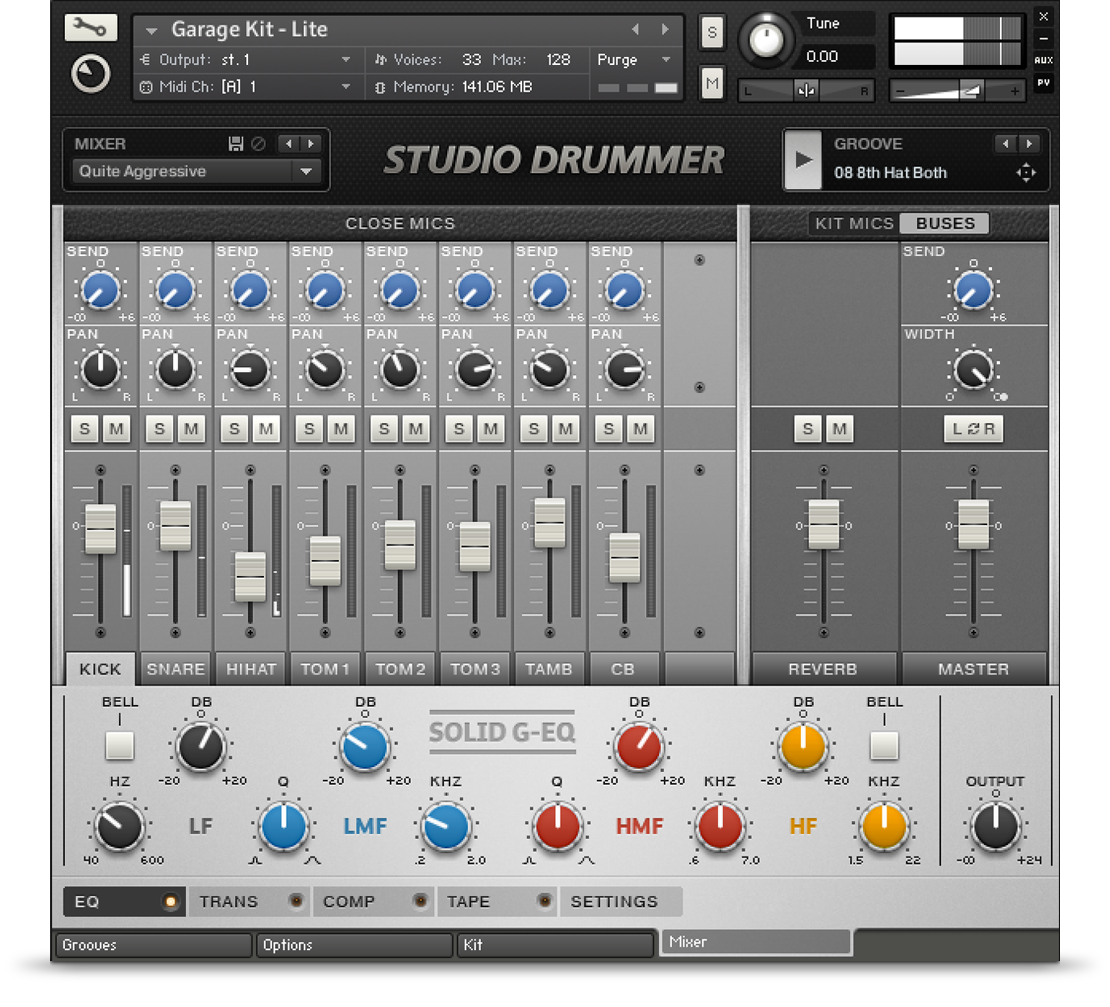This screenshot has width=1110, height=1007.
Task: Click the HF DB orange knob
Action: (x=803, y=747)
